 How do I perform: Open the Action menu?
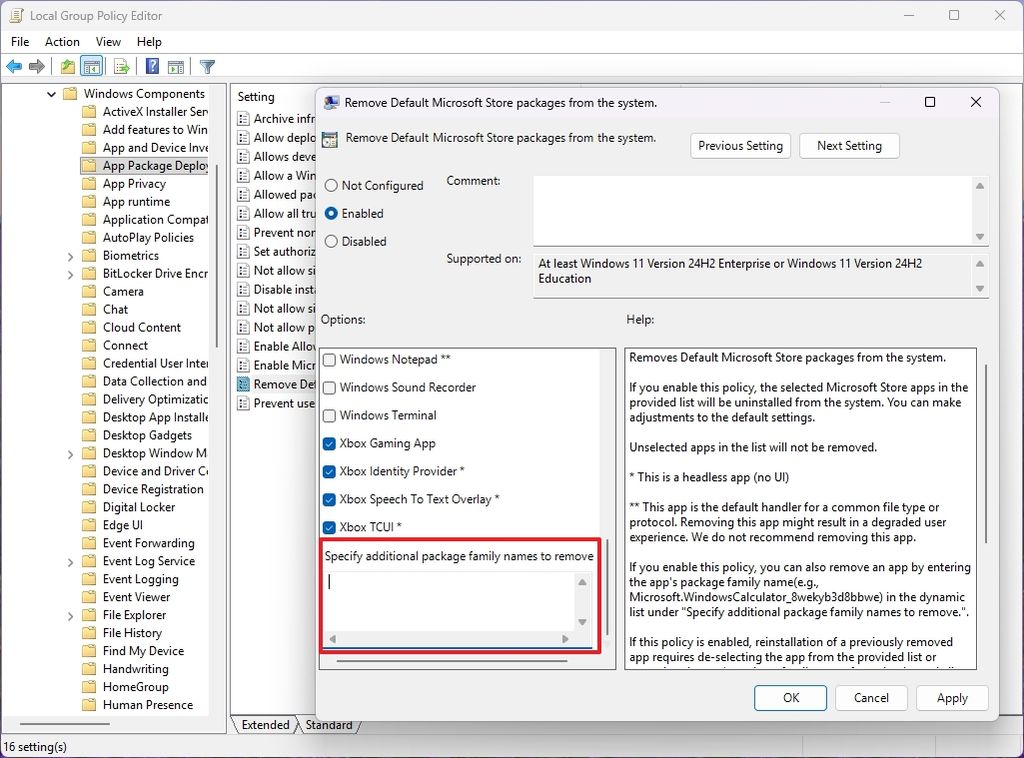62,42
